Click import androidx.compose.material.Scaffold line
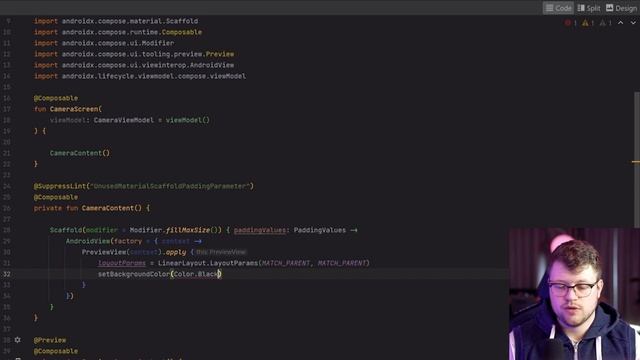This screenshot has height=360, width=640. pos(116,21)
